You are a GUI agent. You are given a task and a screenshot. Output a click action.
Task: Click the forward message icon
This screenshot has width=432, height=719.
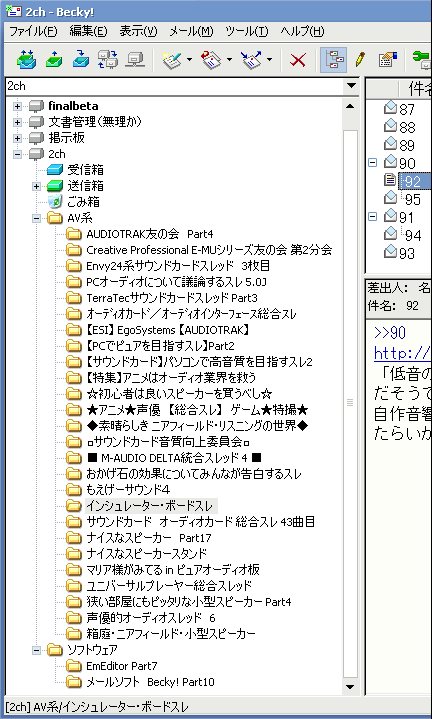[x=251, y=60]
